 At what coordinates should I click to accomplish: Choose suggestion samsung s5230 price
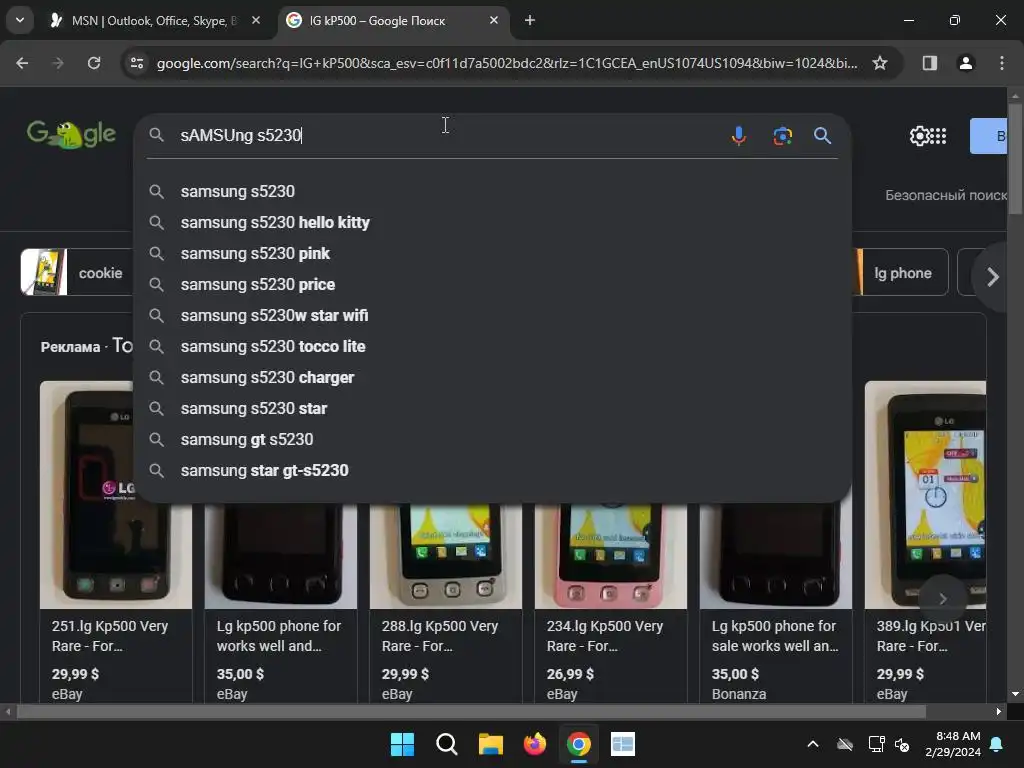coord(492,285)
